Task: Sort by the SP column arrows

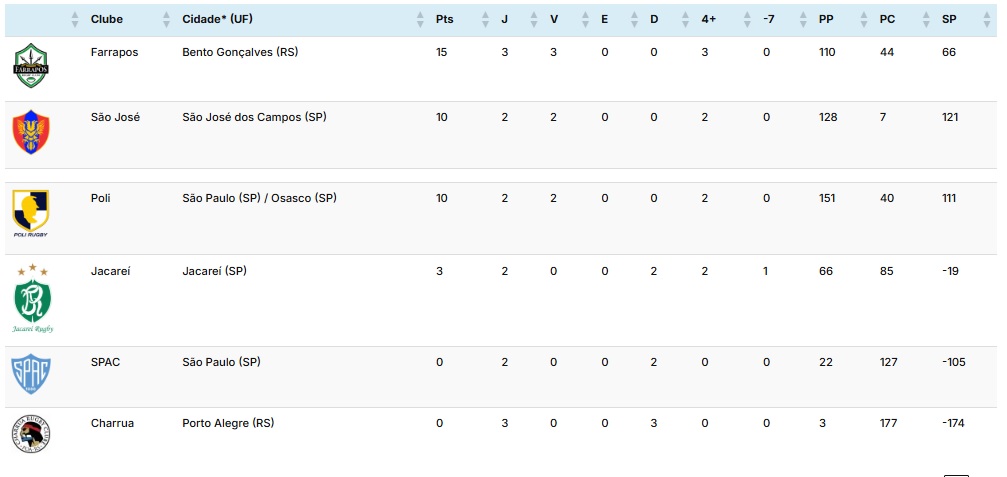Action: coord(986,19)
